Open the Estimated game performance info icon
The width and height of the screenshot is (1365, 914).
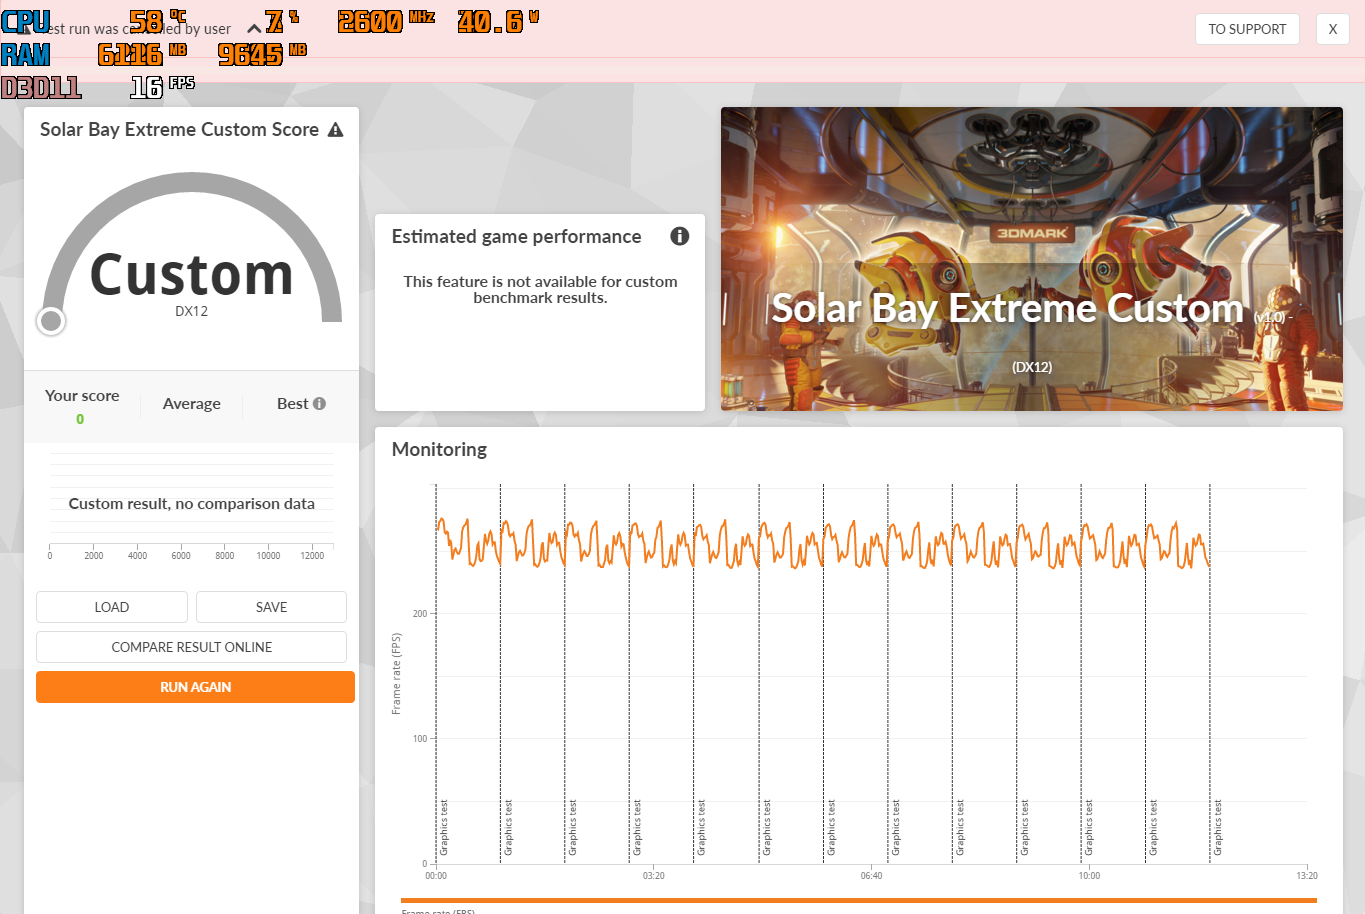pos(679,236)
